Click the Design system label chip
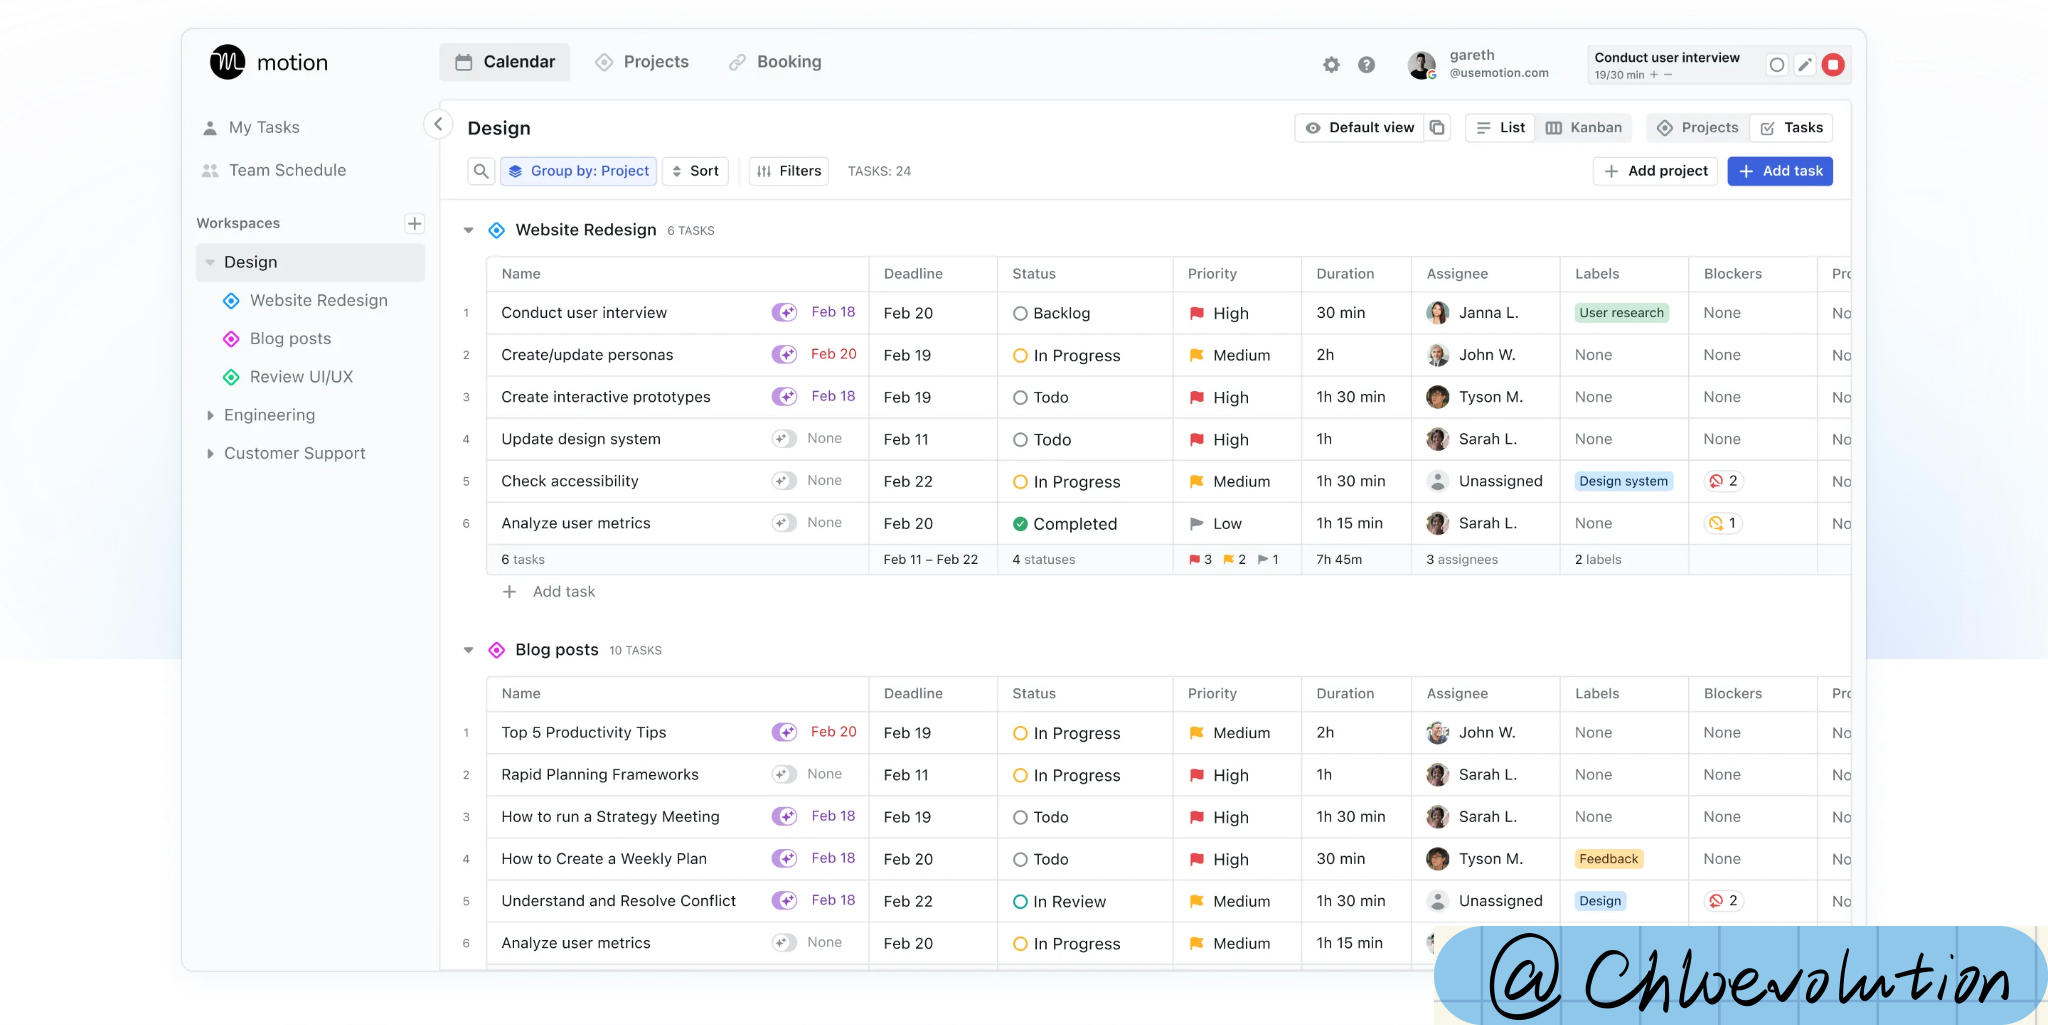This screenshot has width=2048, height=1025. click(x=1623, y=481)
